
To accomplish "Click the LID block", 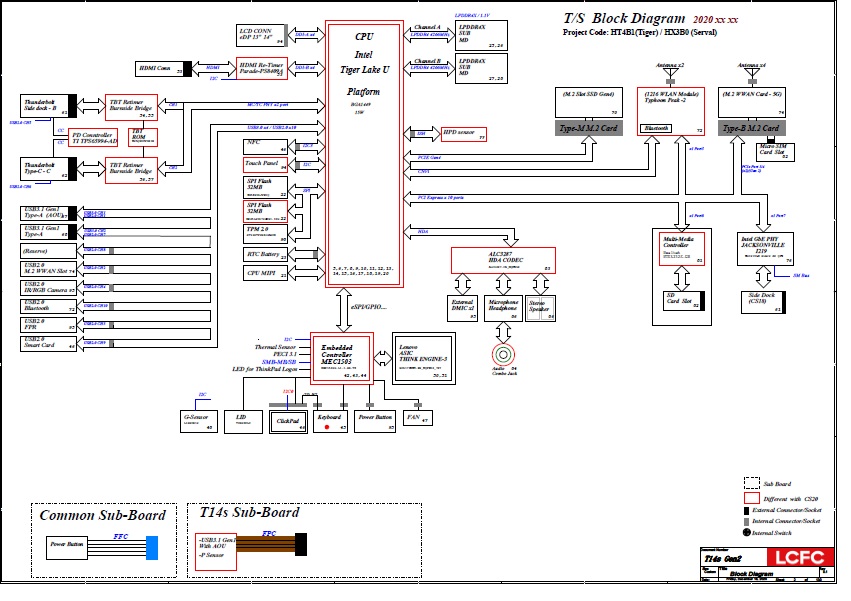I will coord(243,421).
